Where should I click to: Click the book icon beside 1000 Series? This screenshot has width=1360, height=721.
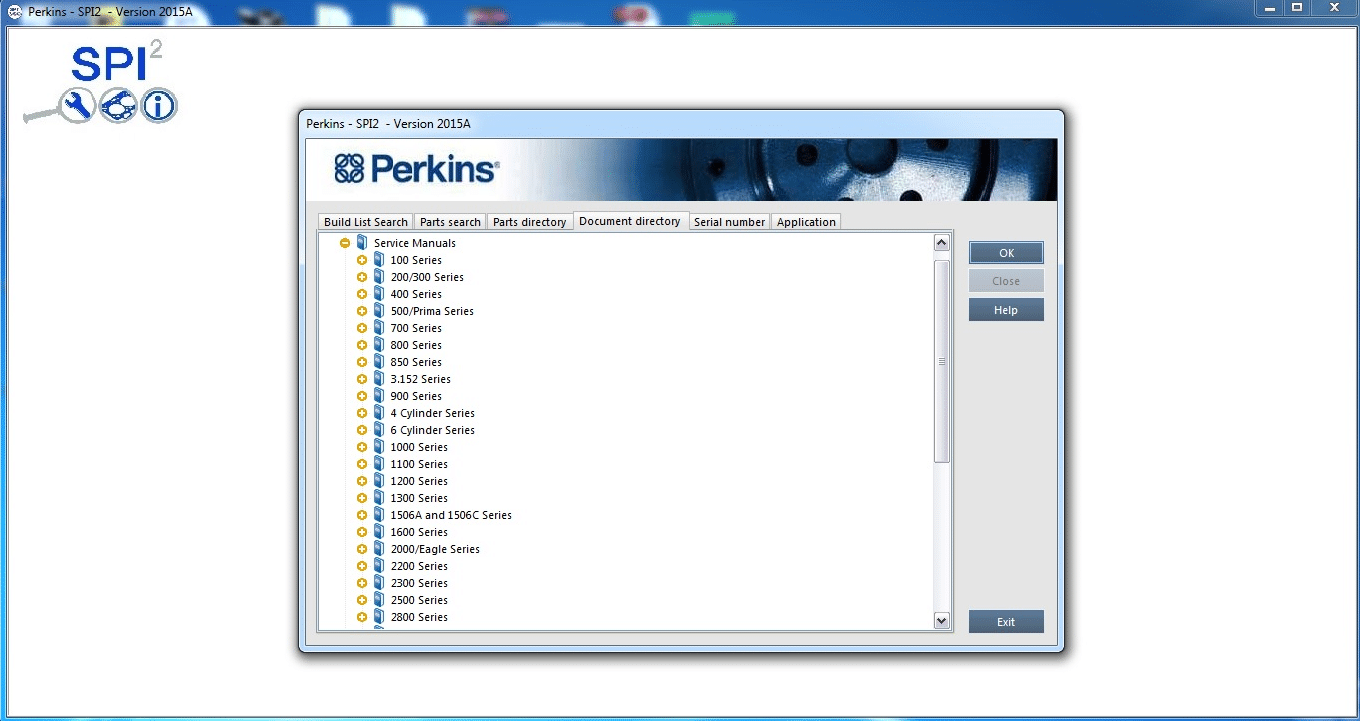(379, 447)
